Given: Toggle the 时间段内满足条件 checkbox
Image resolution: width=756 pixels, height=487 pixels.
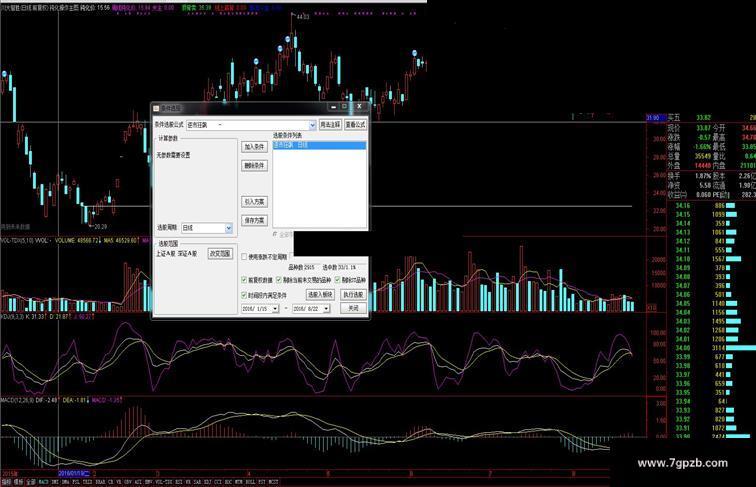Looking at the screenshot, I should tap(244, 295).
